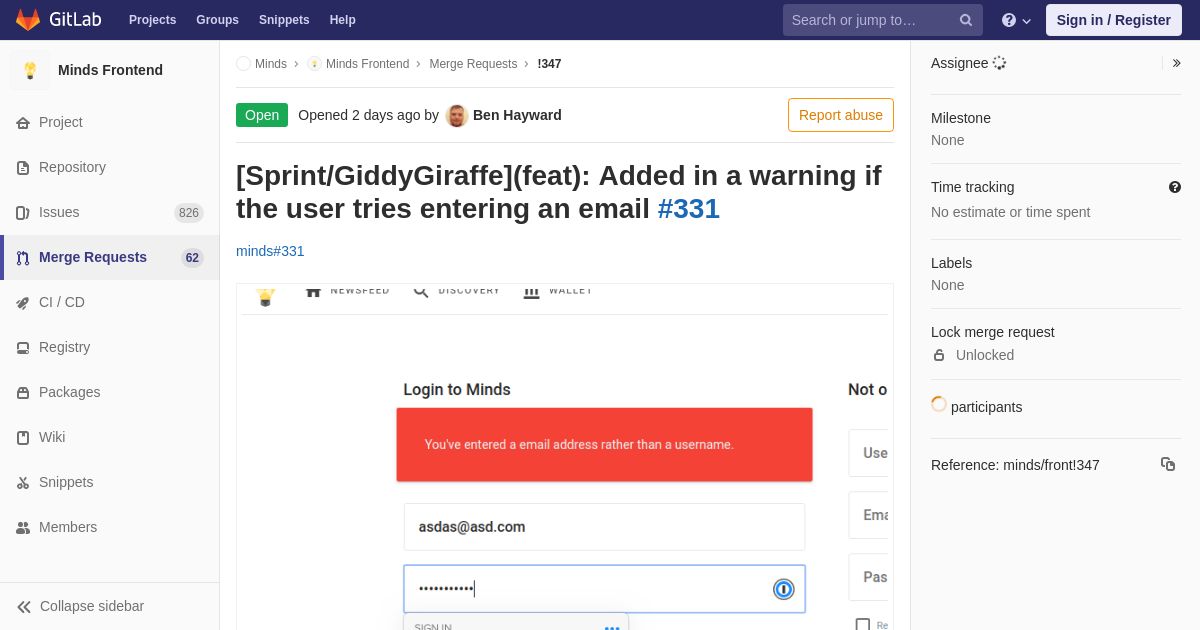Screen dimensions: 1200x630
Task: Click Sign in / Register button
Action: 1113,20
